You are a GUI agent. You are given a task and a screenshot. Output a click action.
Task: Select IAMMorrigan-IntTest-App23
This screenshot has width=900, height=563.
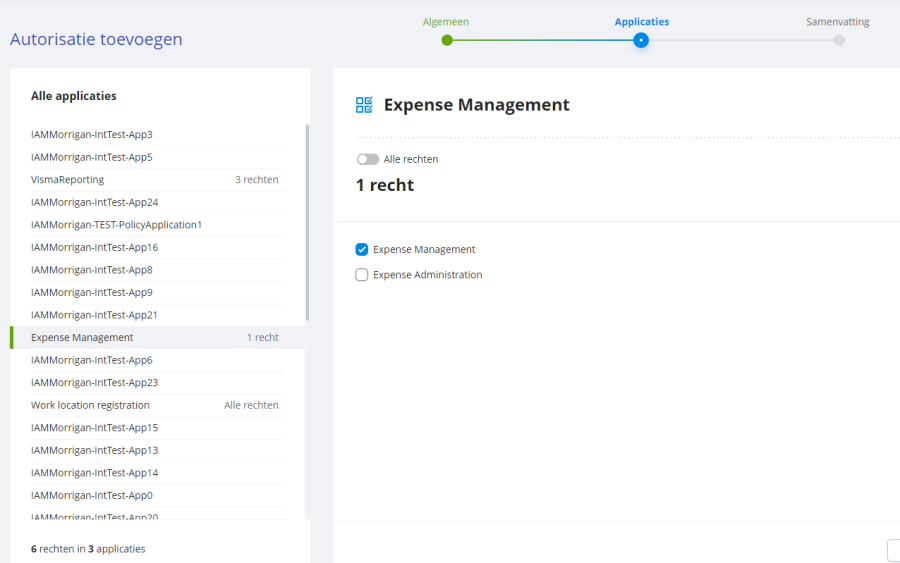click(x=156, y=382)
